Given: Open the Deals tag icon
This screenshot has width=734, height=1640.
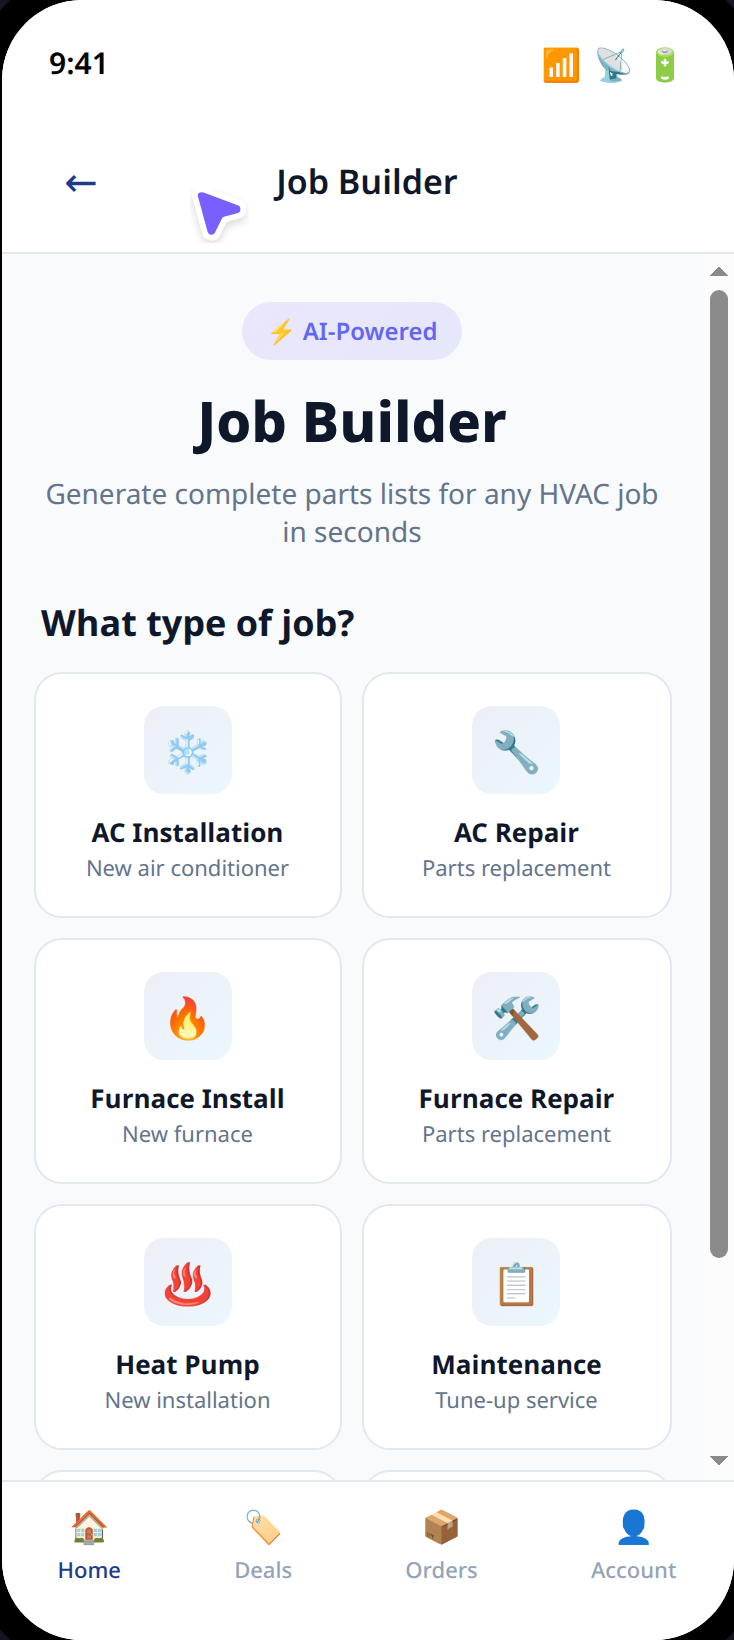Looking at the screenshot, I should coord(263,1527).
